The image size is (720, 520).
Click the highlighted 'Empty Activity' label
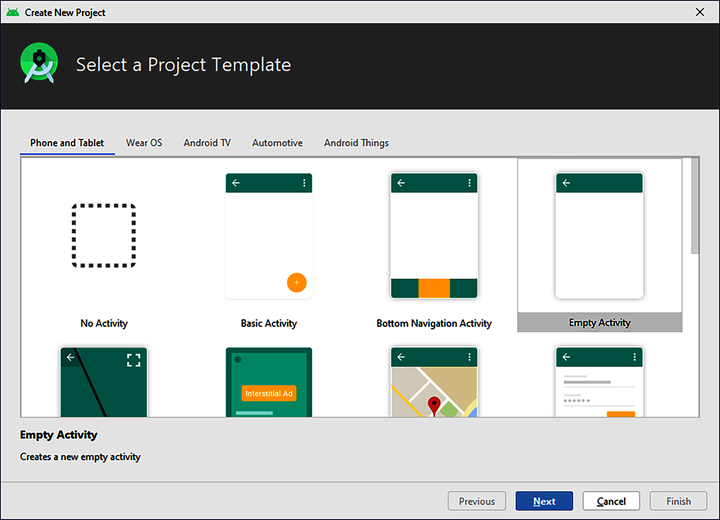600,322
